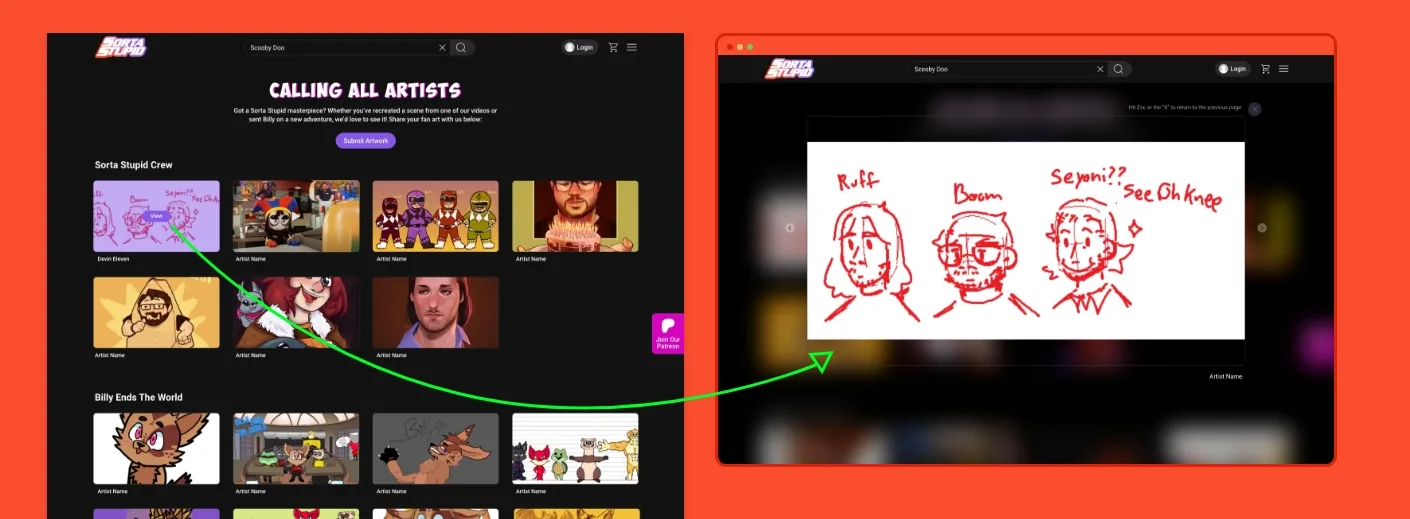Screen dimensions: 1410x519
Task: Go to the previous artwork with the left arrow
Action: coord(789,228)
